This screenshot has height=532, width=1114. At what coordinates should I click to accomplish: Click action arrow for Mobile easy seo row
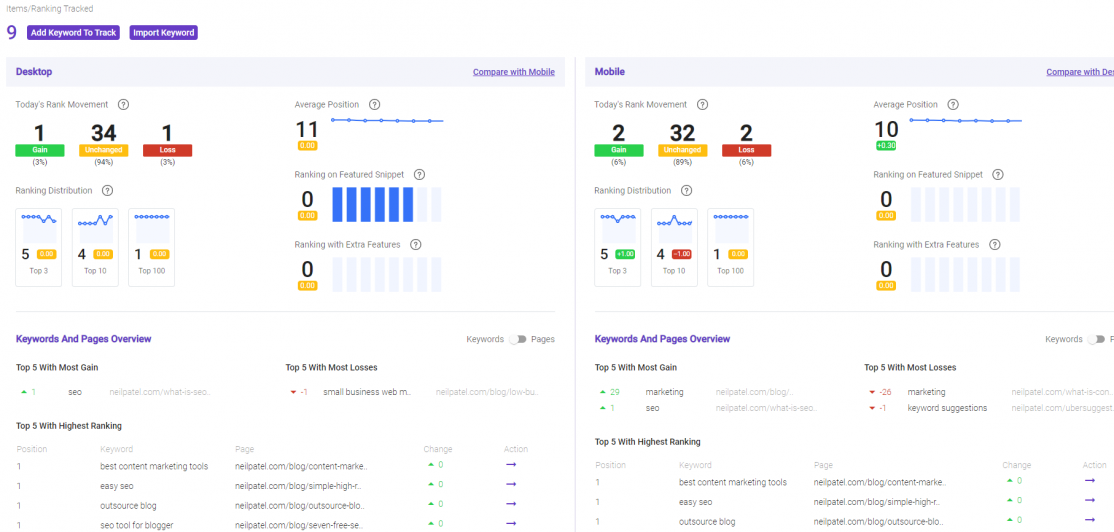coord(1090,500)
